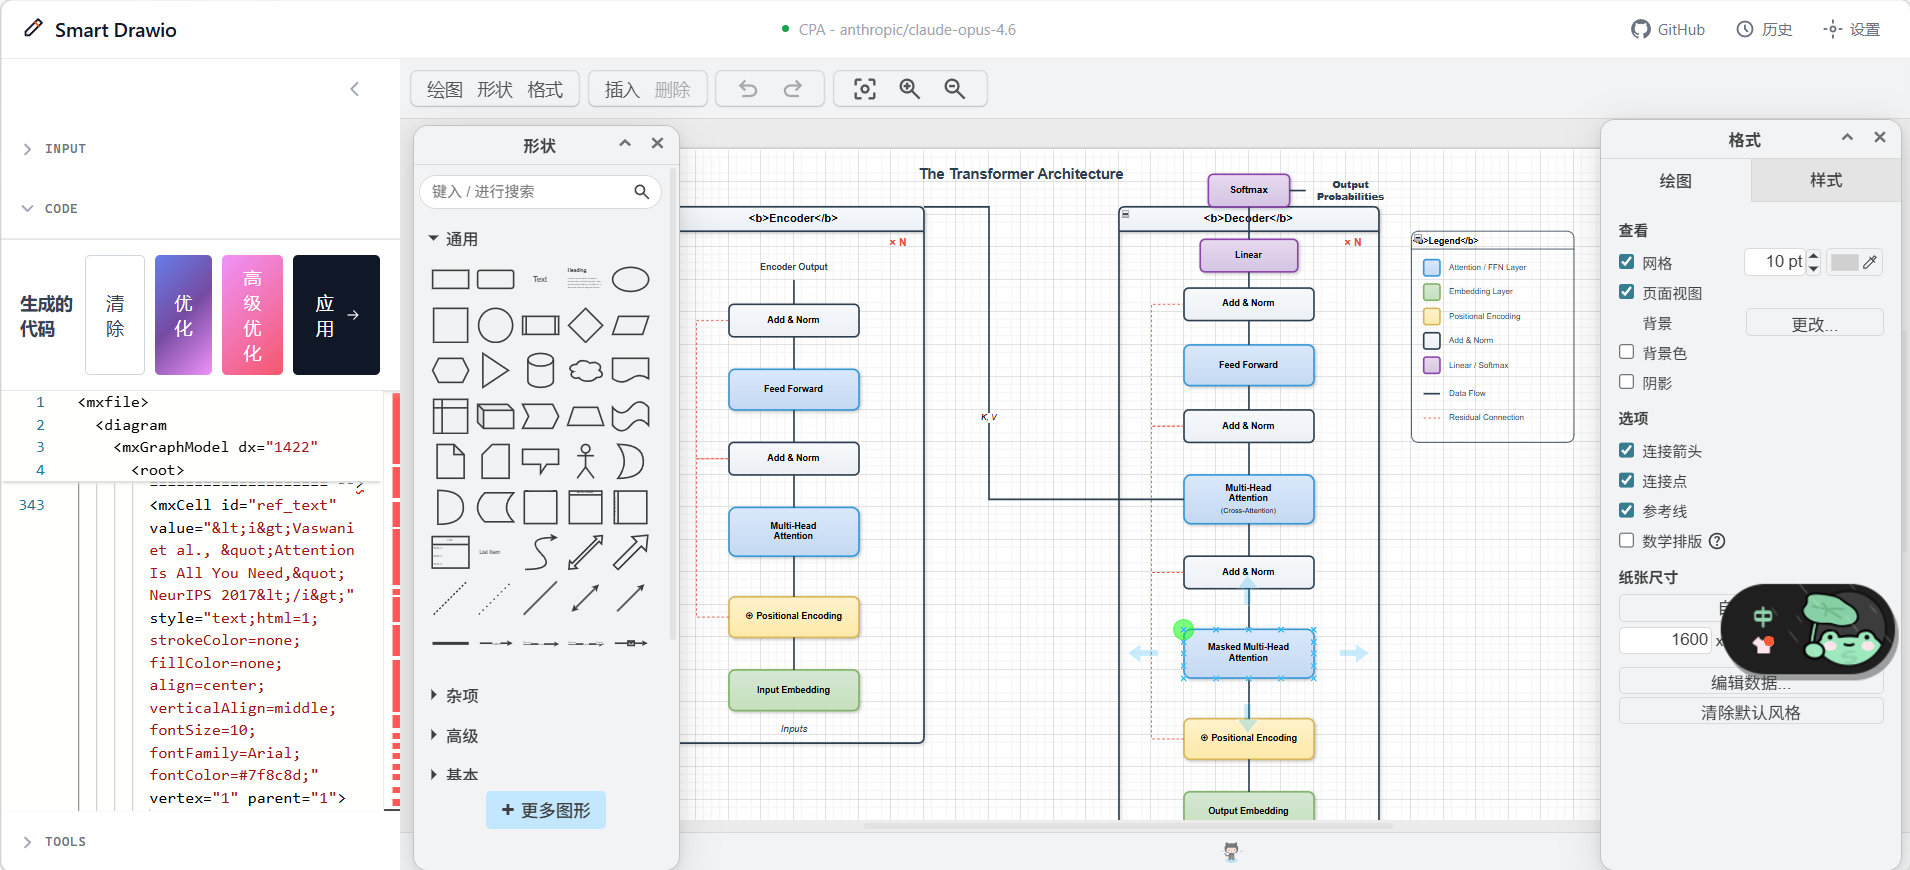Collapse the 通用 shapes category

(x=453, y=239)
